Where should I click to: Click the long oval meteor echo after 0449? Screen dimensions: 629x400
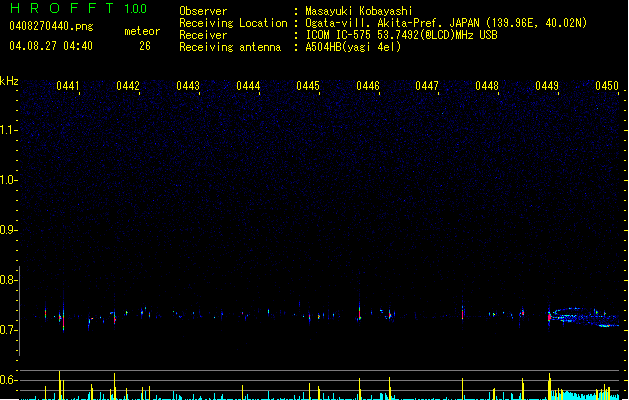click(x=584, y=317)
